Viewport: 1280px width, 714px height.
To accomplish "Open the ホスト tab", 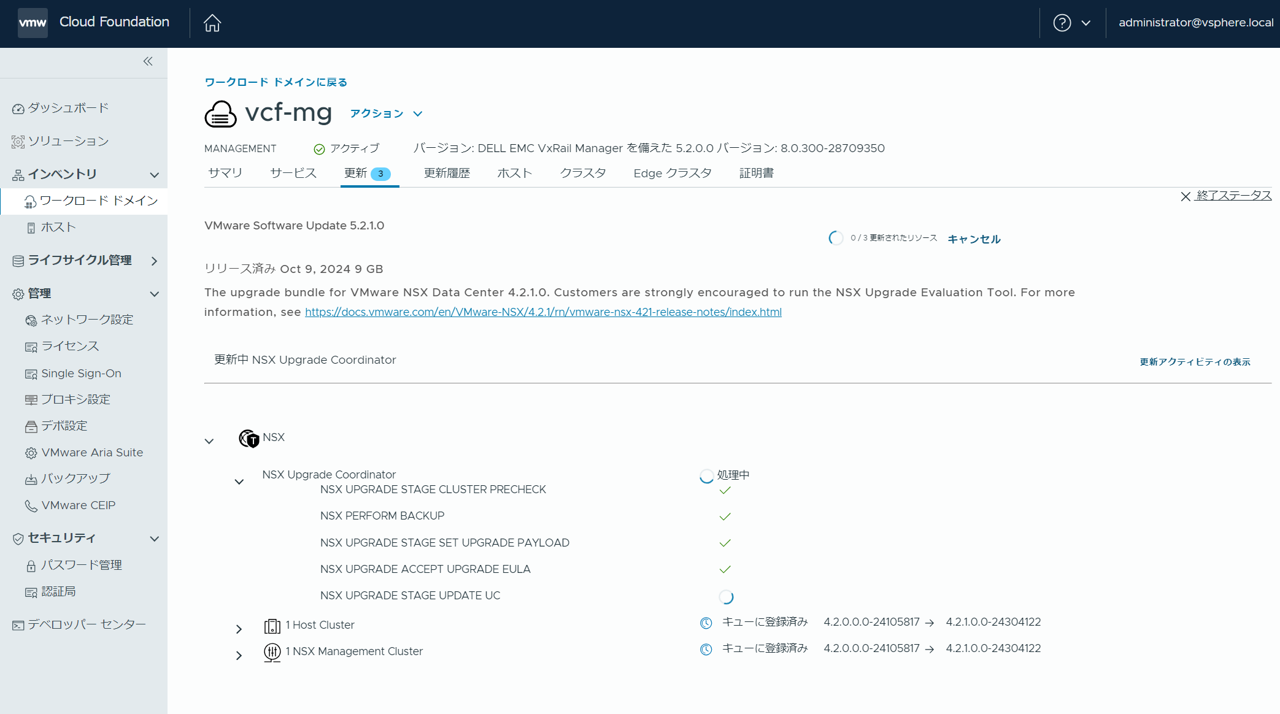I will click(x=514, y=173).
